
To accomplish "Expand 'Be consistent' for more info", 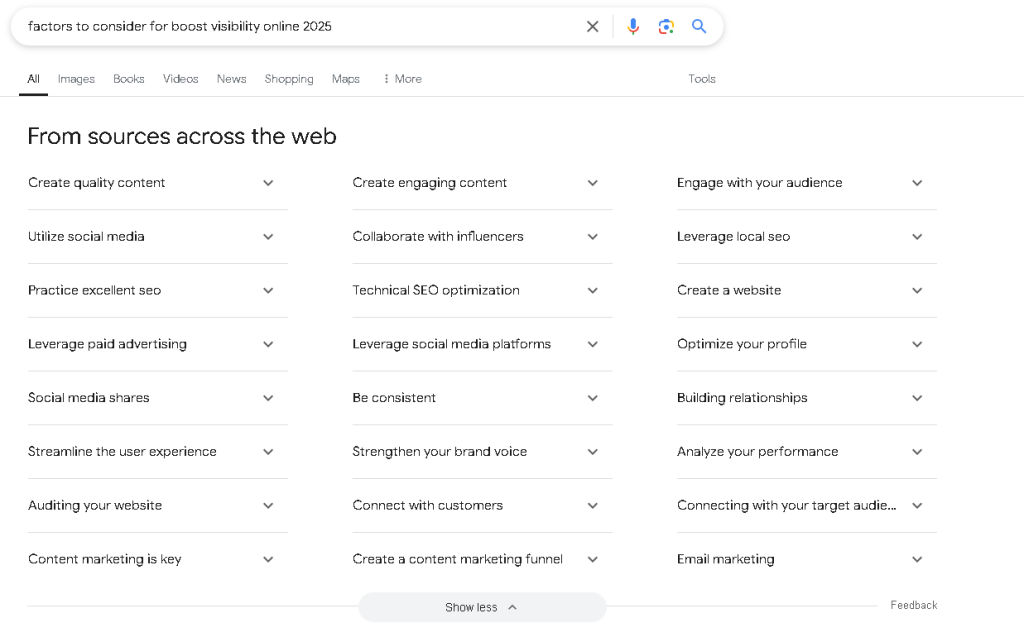I will tap(592, 398).
